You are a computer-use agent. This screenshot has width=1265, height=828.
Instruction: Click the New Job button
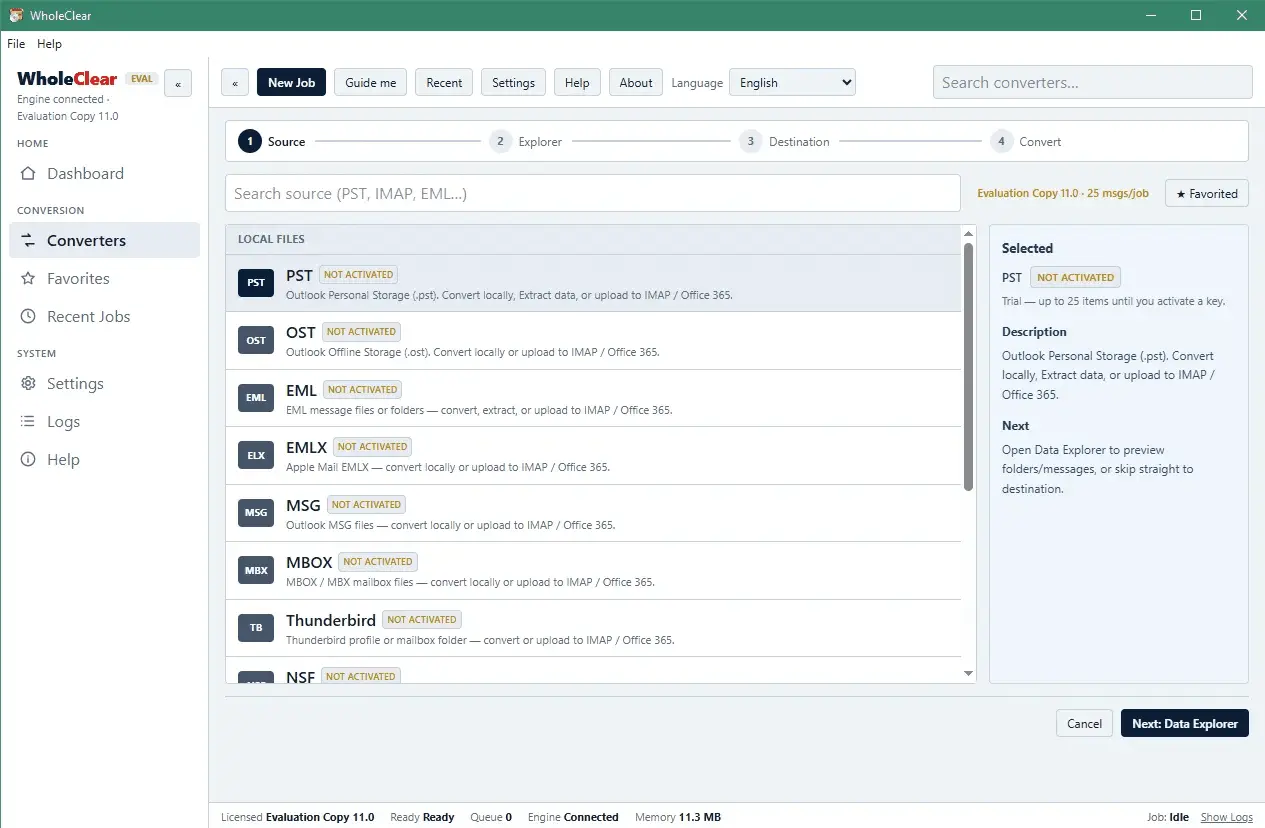click(292, 83)
